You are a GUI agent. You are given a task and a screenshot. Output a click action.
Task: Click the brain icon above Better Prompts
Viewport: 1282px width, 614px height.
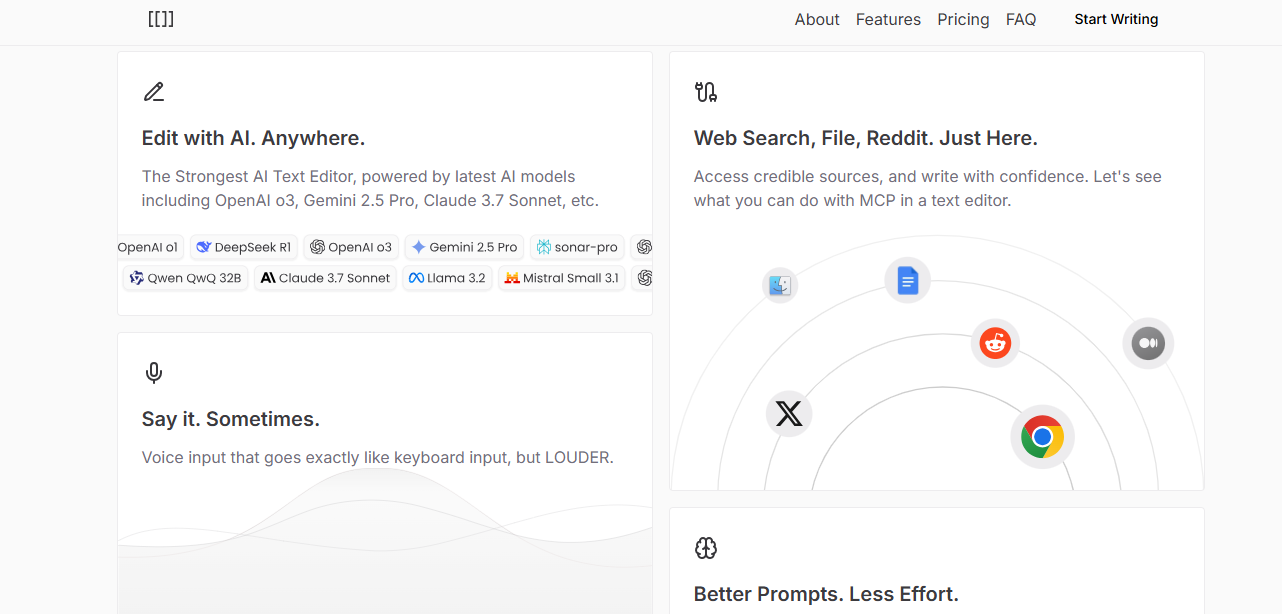[706, 548]
